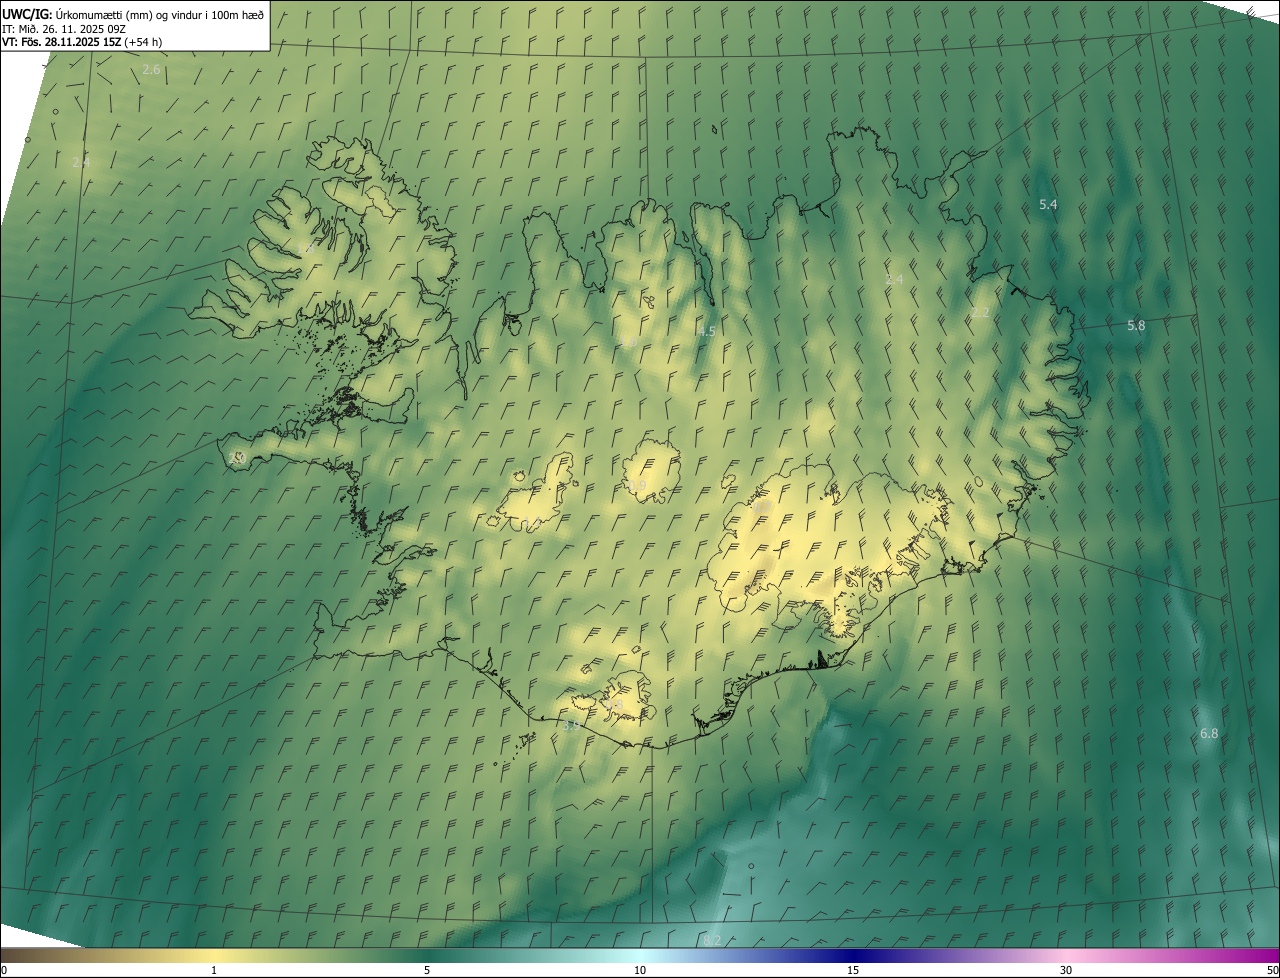Click the 2.4 label over the northwest ocean
This screenshot has width=1280, height=978.
pos(81,161)
